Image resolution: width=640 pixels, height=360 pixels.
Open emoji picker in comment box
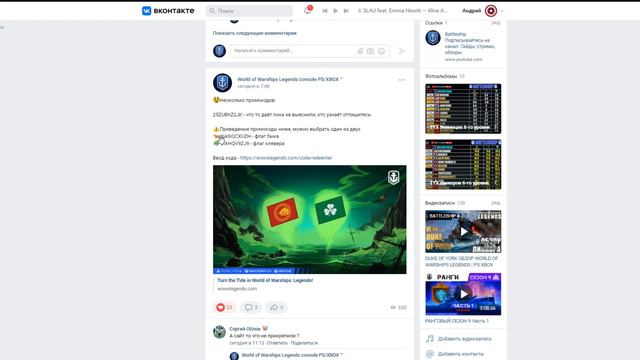point(381,51)
